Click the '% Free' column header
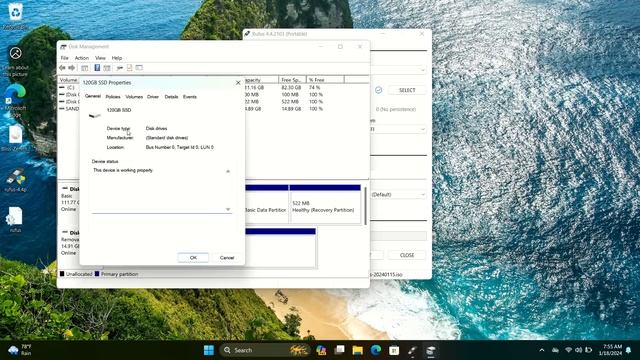 [325, 80]
